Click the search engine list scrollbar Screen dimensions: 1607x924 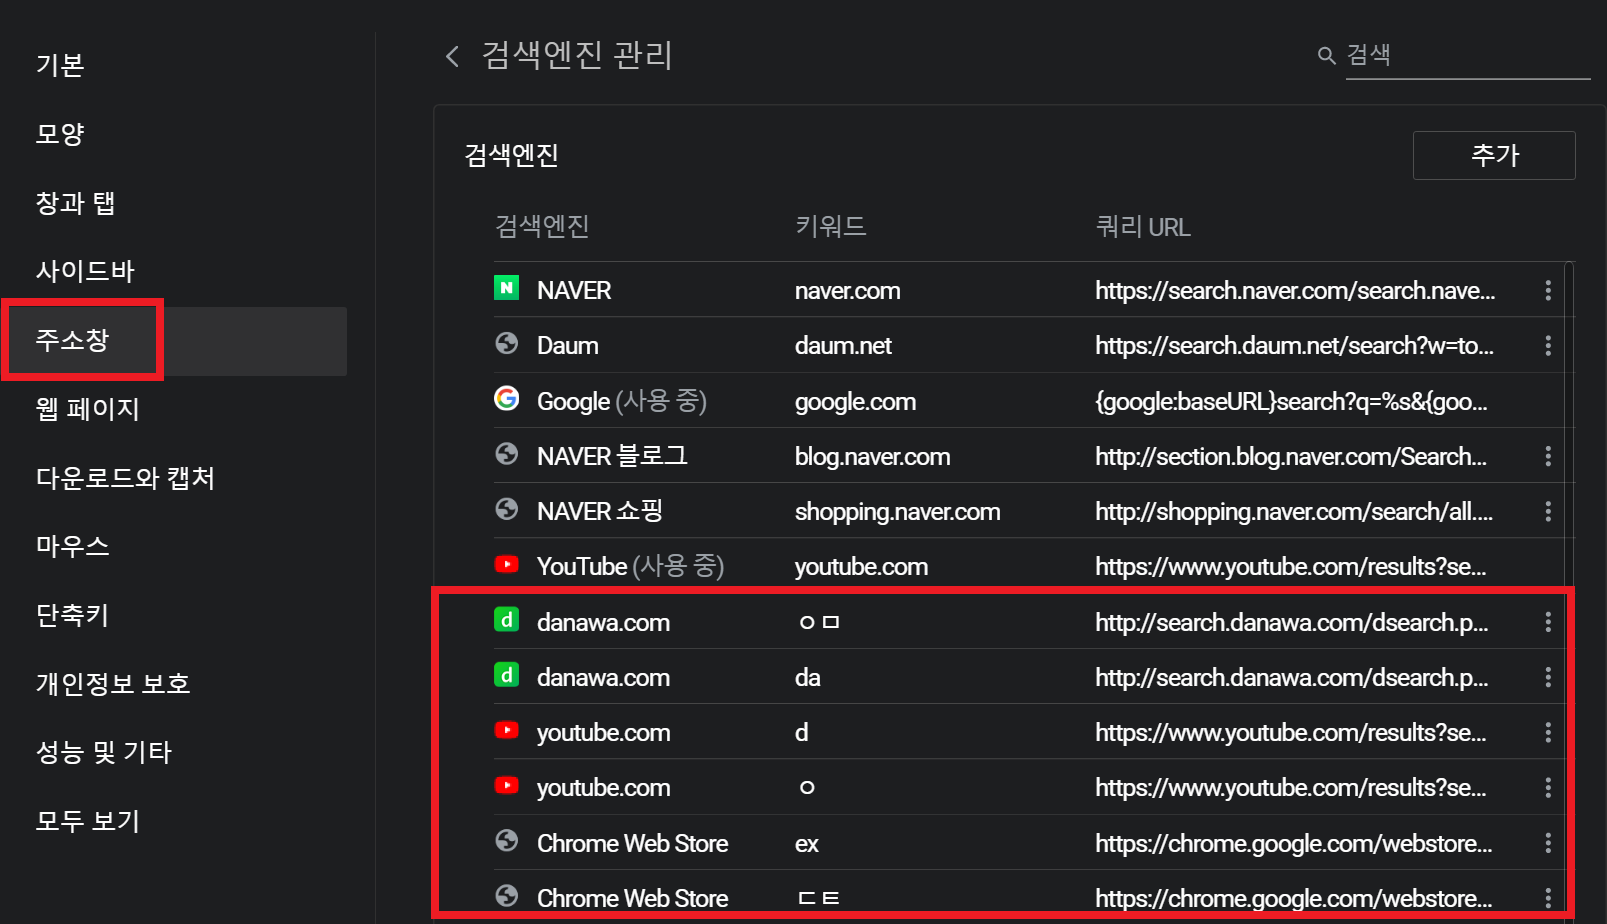[1570, 590]
